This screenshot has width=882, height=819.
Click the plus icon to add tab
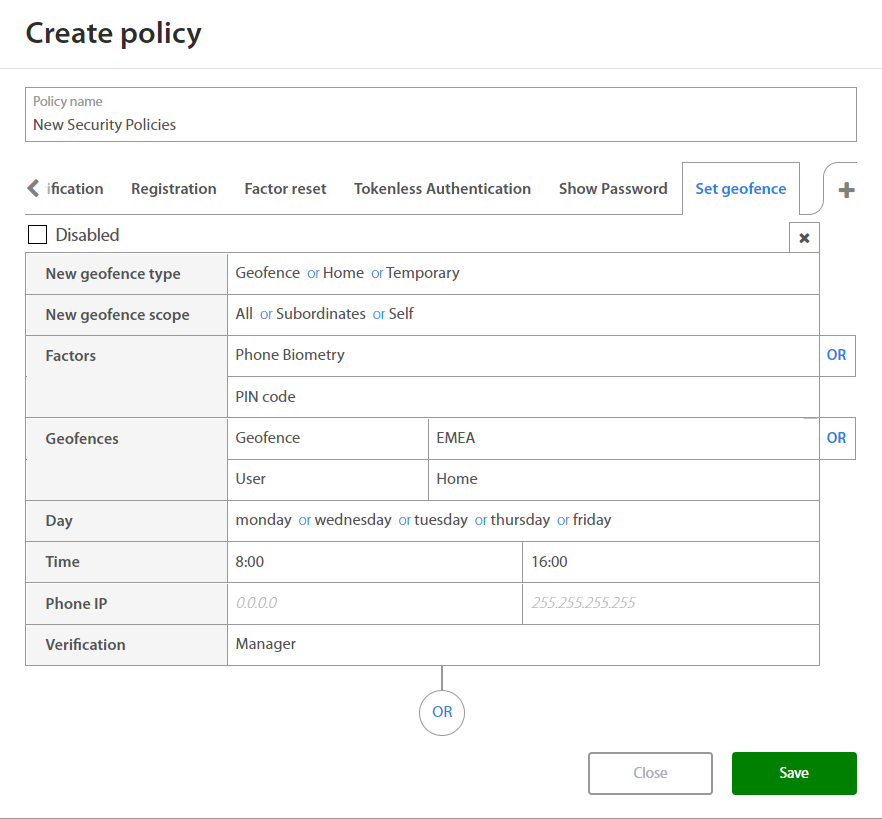pos(846,189)
